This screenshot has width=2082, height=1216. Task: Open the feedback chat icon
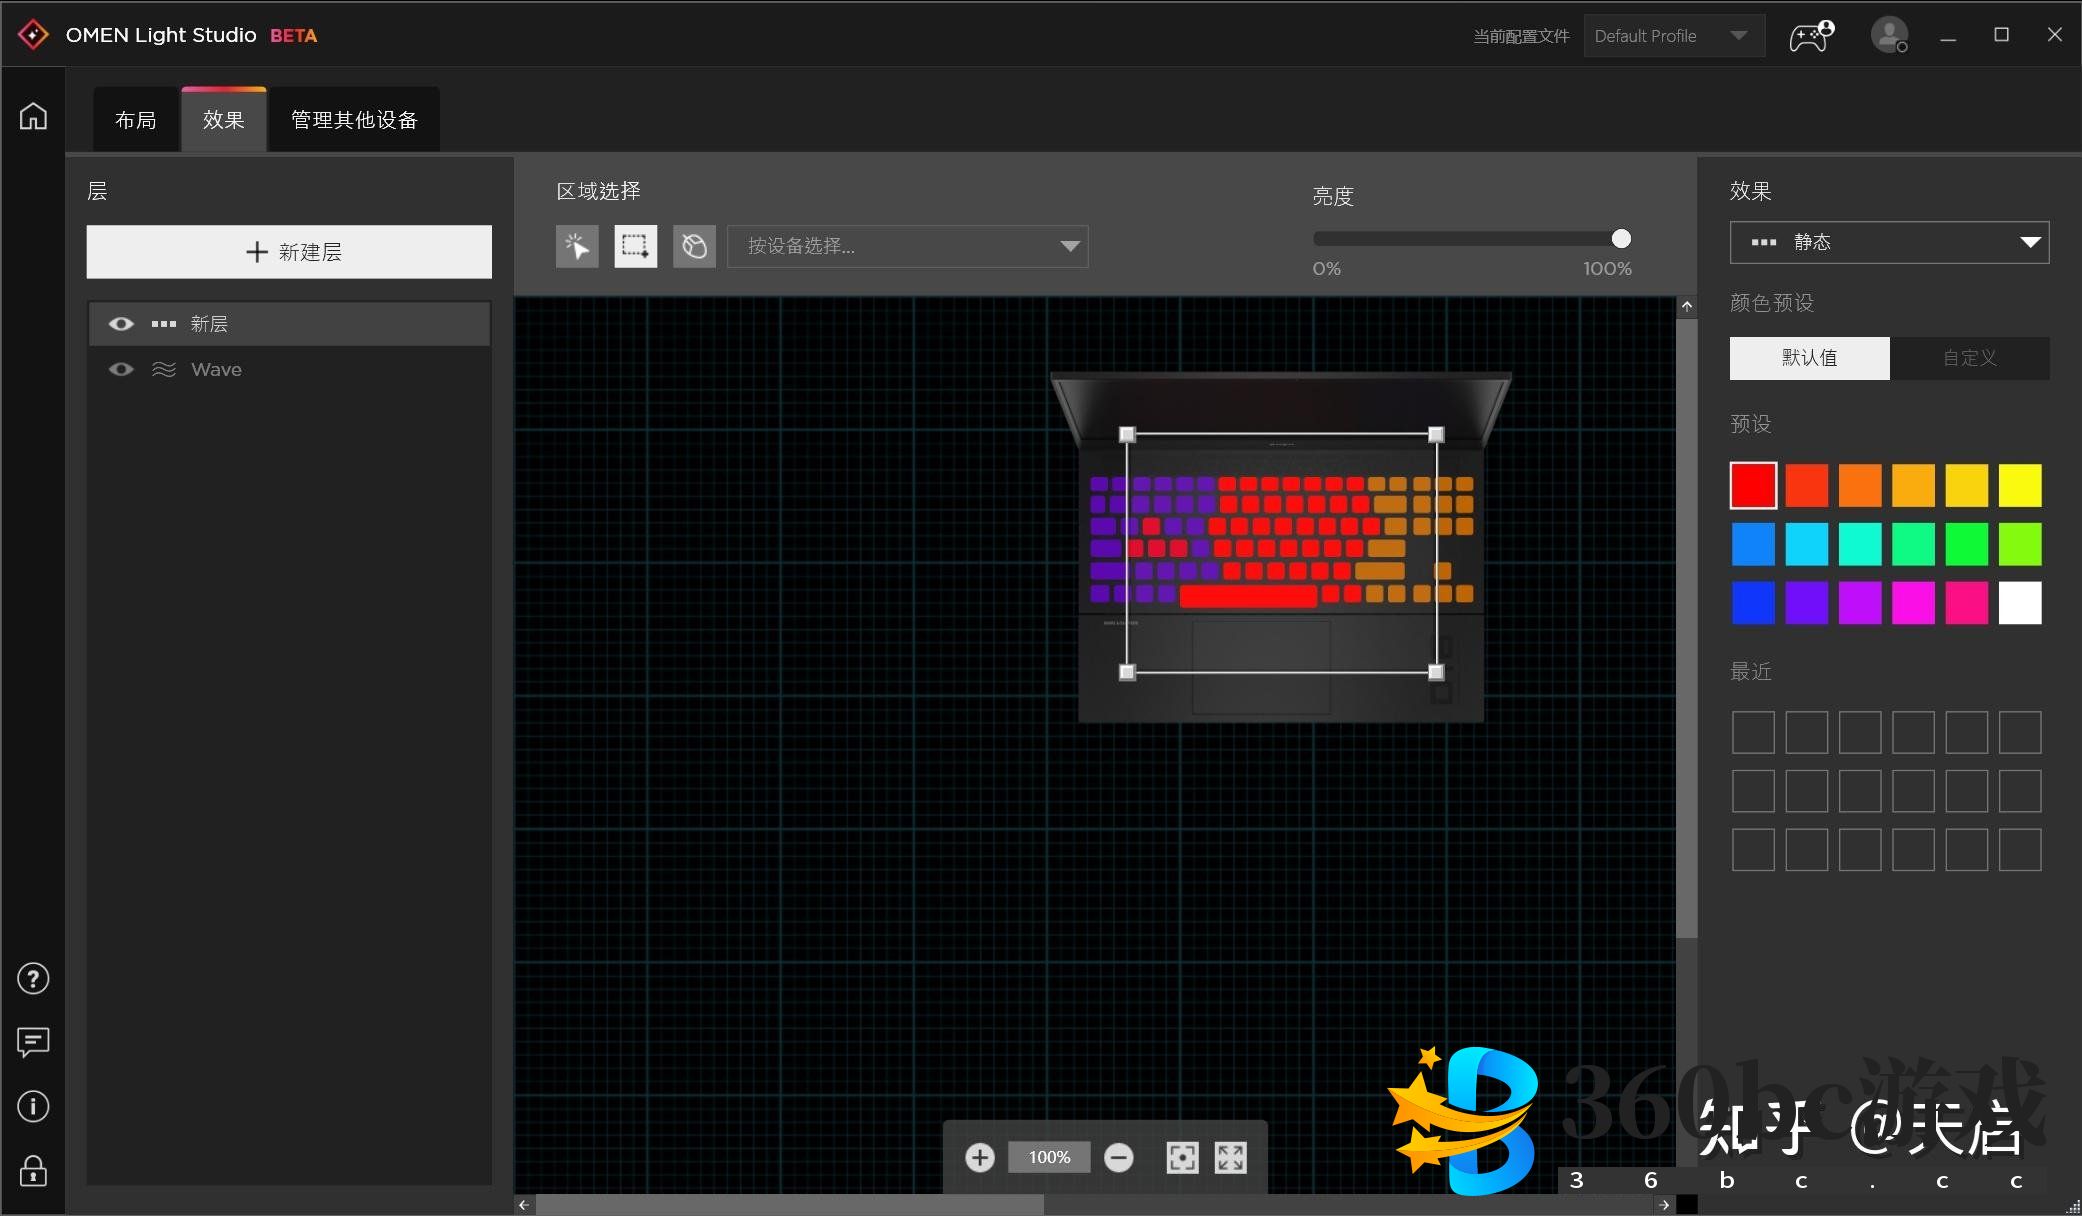(x=33, y=1042)
